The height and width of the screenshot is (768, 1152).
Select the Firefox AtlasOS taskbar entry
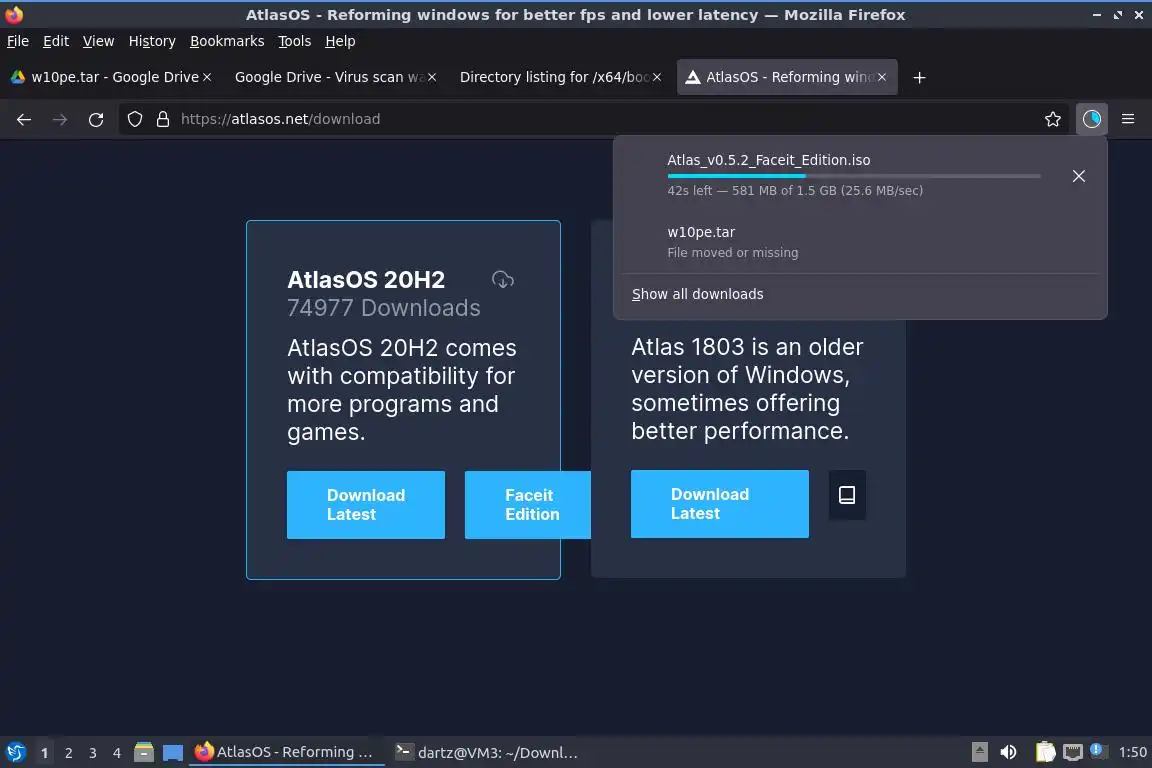pyautogui.click(x=287, y=752)
